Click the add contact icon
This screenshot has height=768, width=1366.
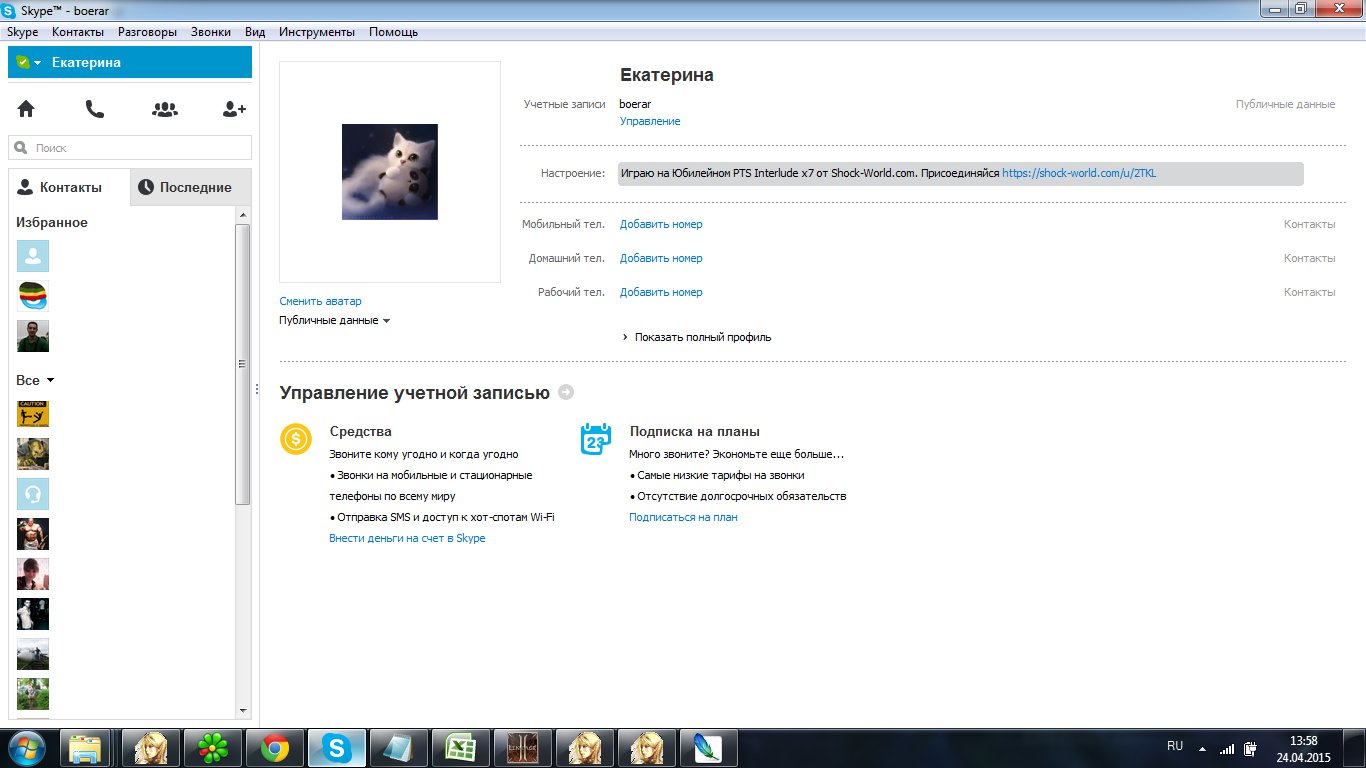click(x=234, y=109)
